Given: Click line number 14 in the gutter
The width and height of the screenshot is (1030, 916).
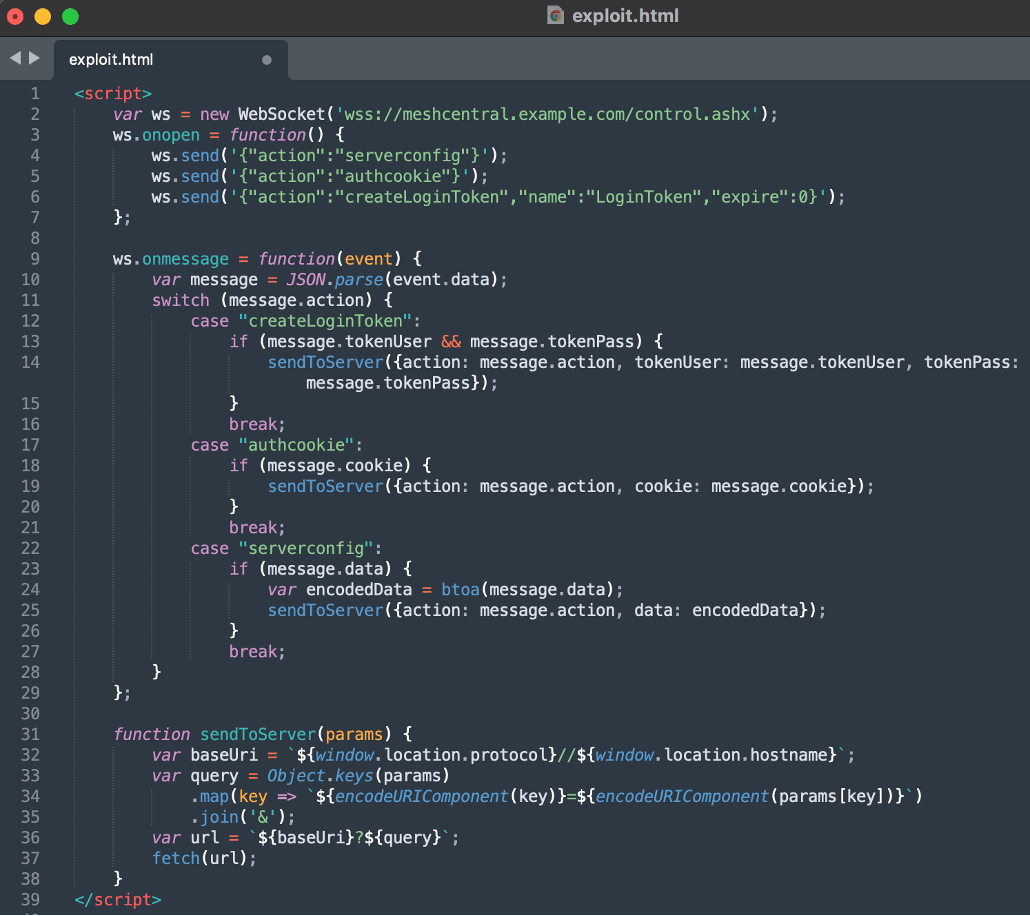Looking at the screenshot, I should pyautogui.click(x=30, y=362).
